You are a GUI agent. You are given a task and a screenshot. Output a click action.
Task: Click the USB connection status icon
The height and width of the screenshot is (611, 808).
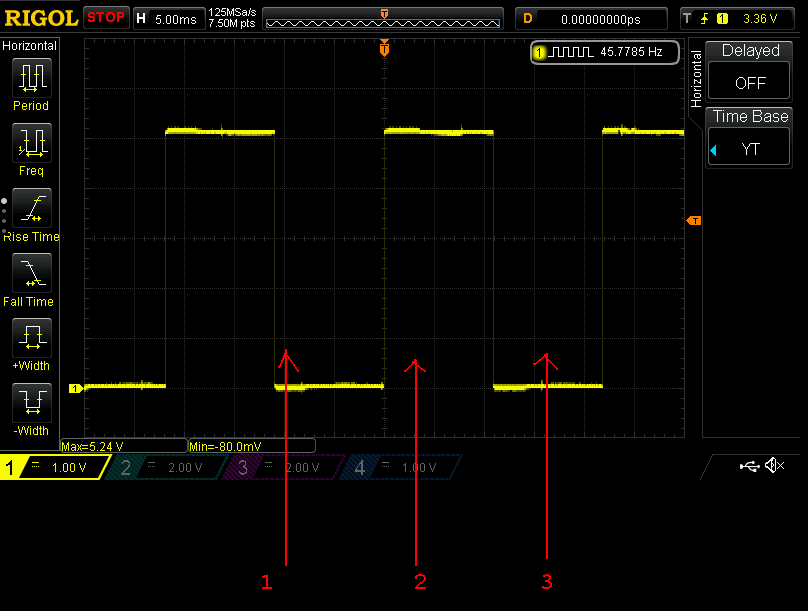coord(749,466)
